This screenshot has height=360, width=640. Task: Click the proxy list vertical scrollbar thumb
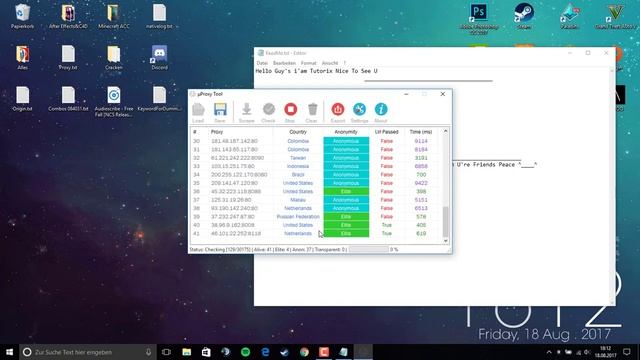(x=445, y=222)
